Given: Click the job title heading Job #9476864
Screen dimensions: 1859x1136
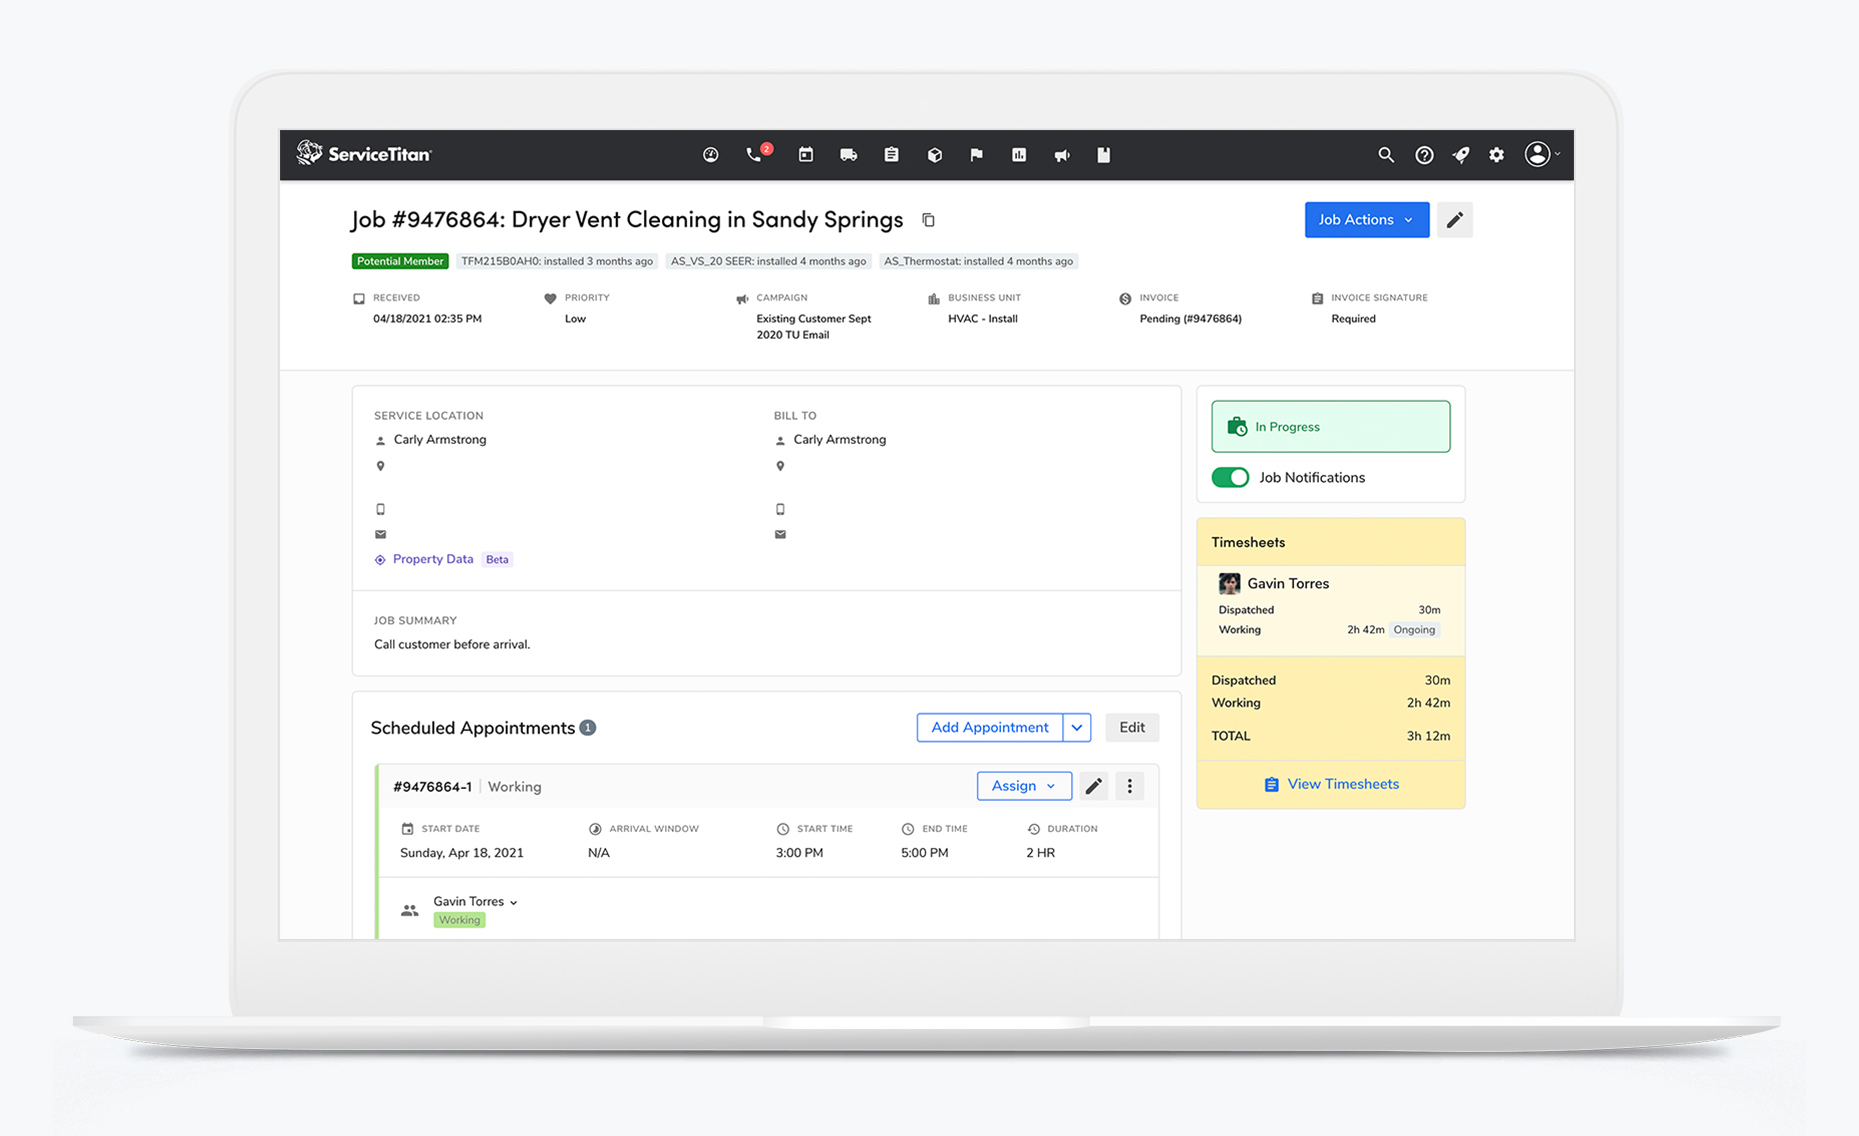Looking at the screenshot, I should click(627, 220).
